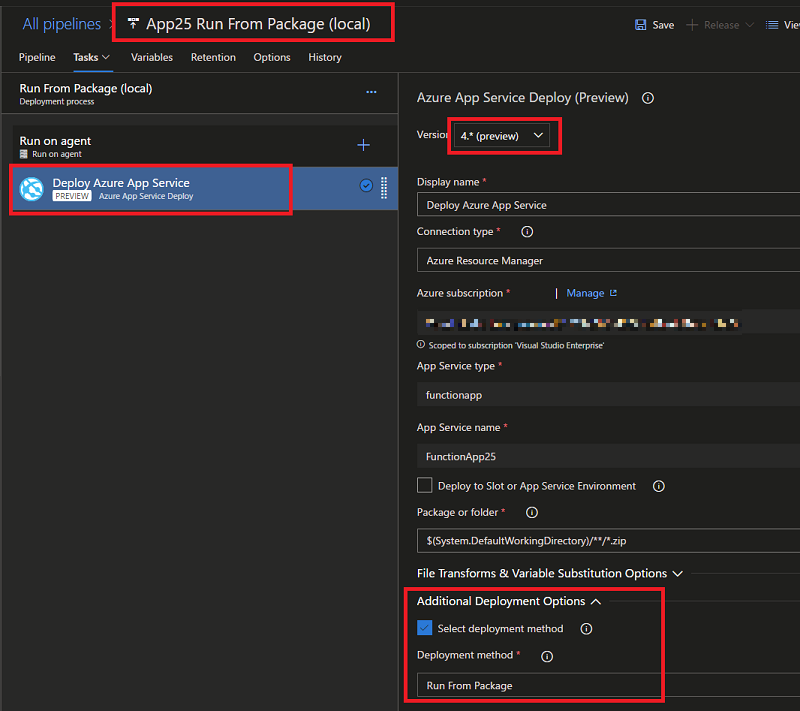Screen dimensions: 800x711
Task: Open App Service name FunctionApp25 dropdown
Action: 608,456
